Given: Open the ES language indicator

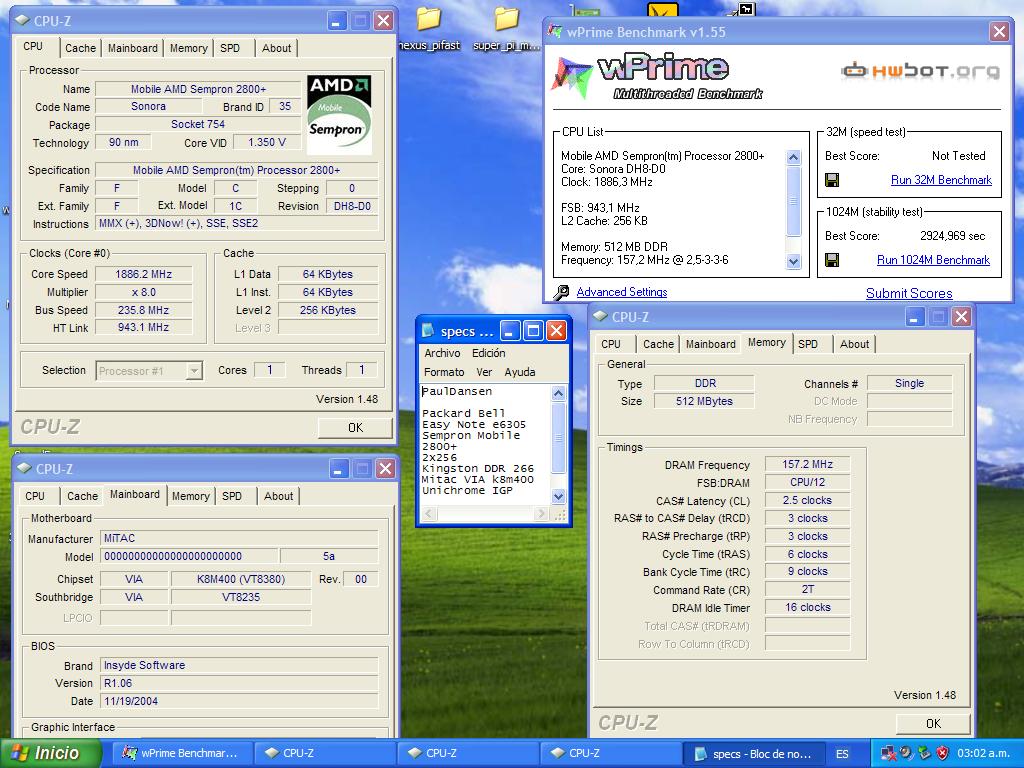Looking at the screenshot, I should tap(842, 754).
